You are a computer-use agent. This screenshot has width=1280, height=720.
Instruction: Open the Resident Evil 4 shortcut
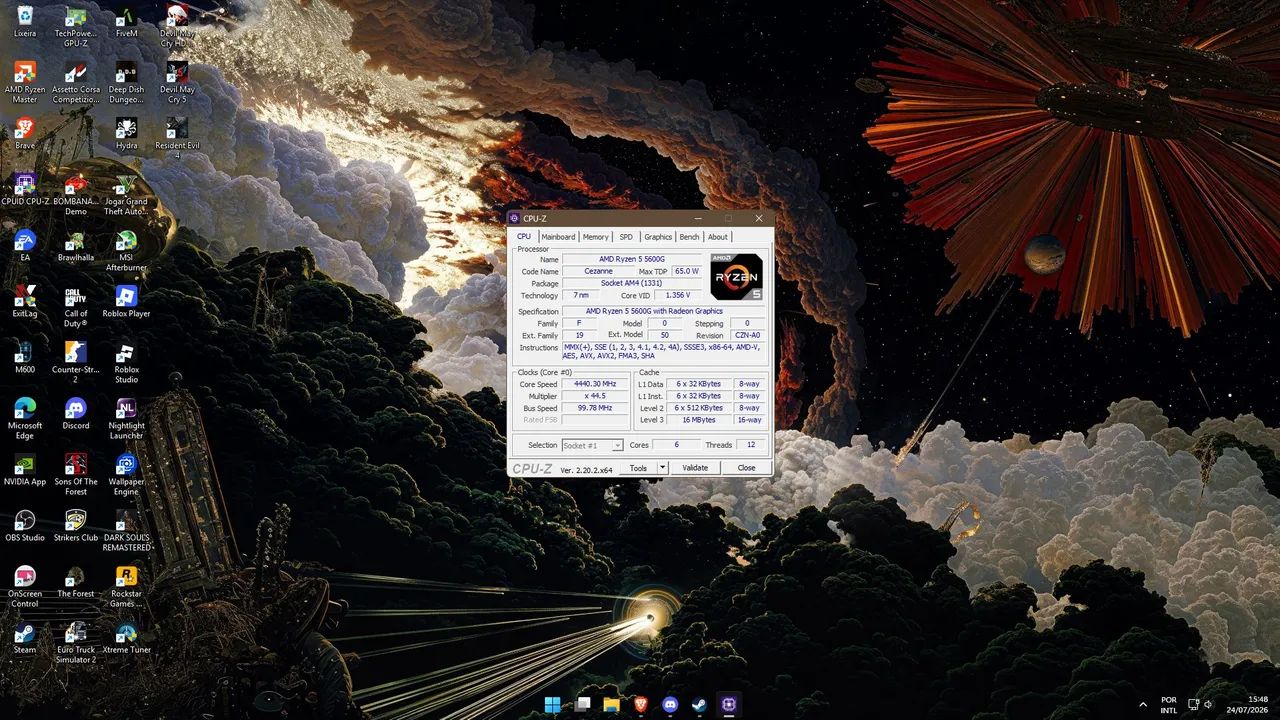(177, 139)
